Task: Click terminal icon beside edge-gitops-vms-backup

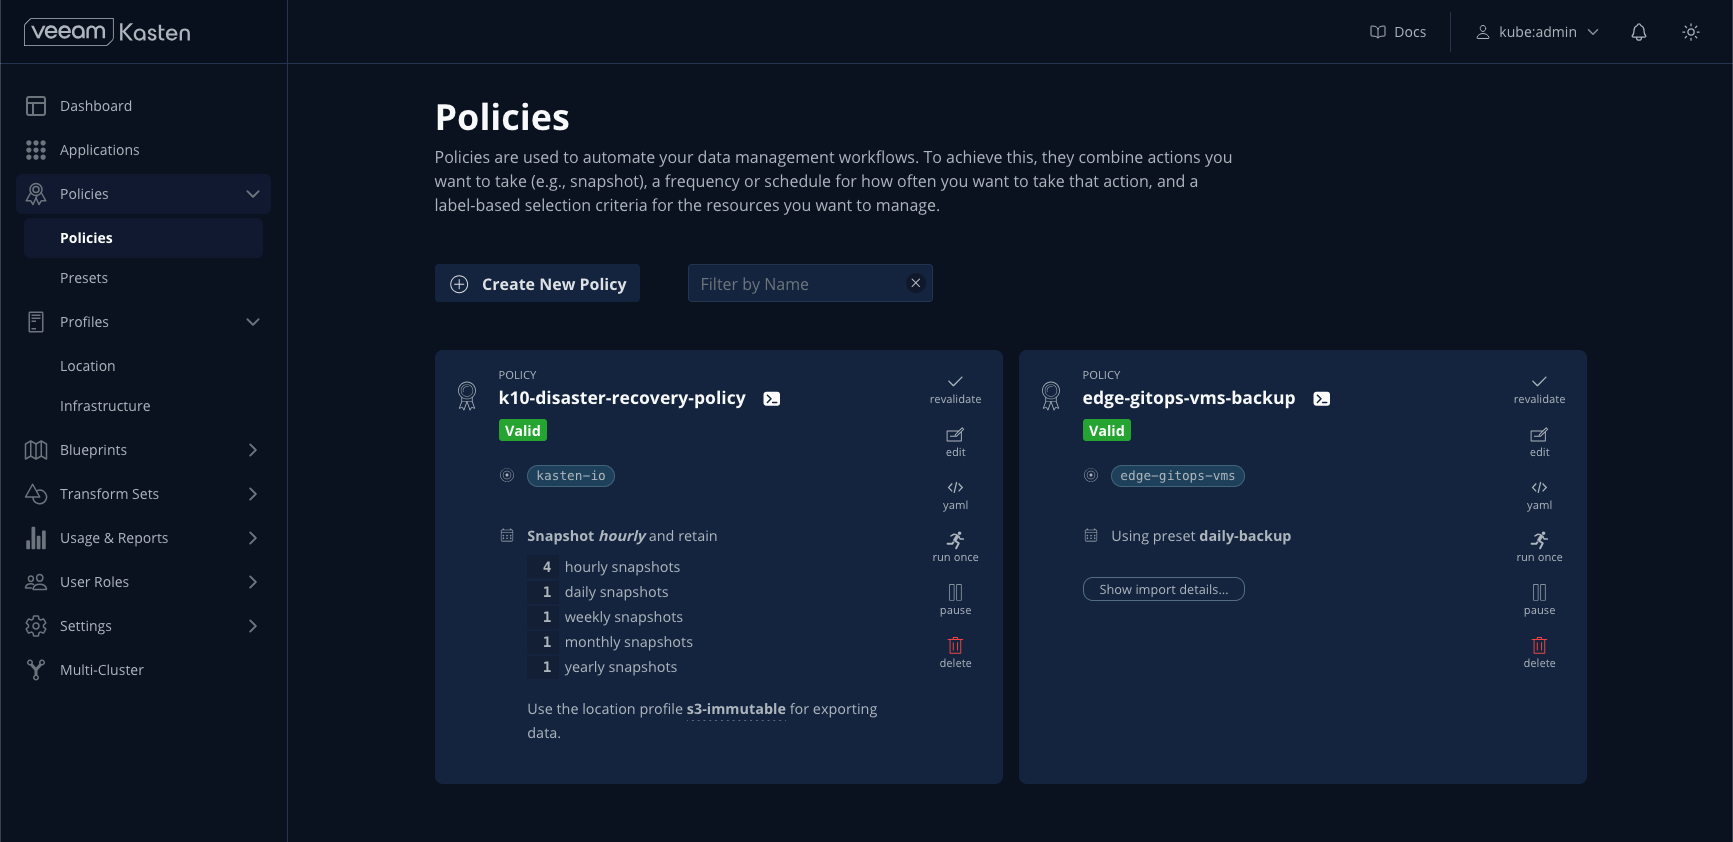Action: coord(1322,398)
